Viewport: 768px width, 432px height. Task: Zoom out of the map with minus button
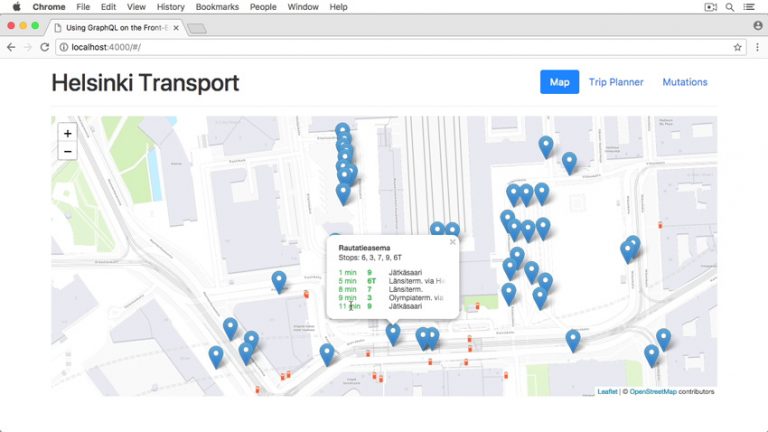click(x=68, y=151)
